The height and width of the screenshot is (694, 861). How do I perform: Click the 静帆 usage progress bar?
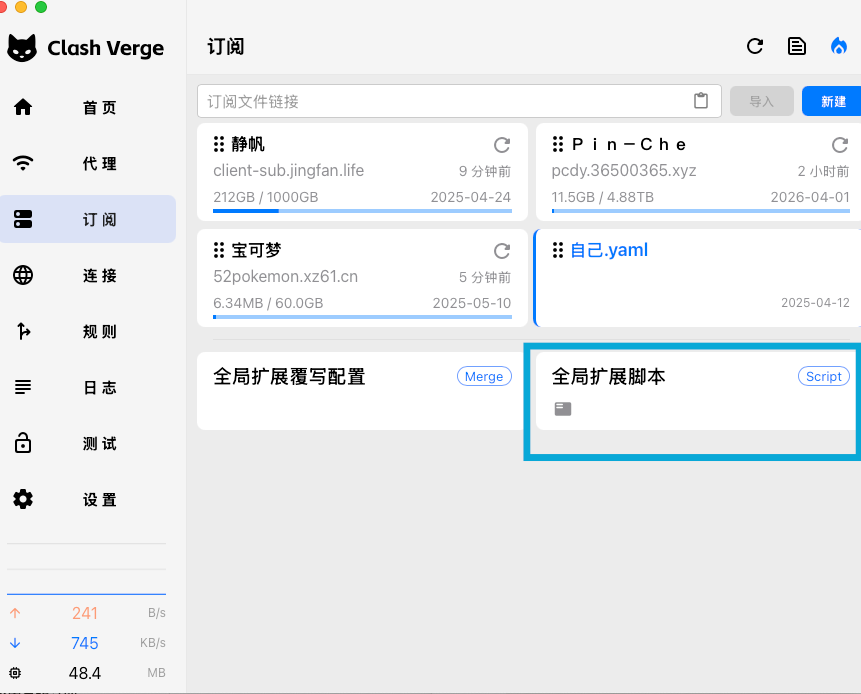362,211
